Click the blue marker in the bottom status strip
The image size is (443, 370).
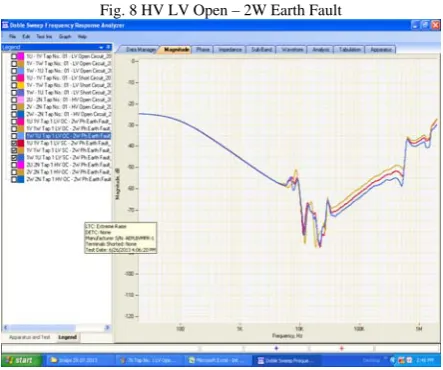pos(276,348)
